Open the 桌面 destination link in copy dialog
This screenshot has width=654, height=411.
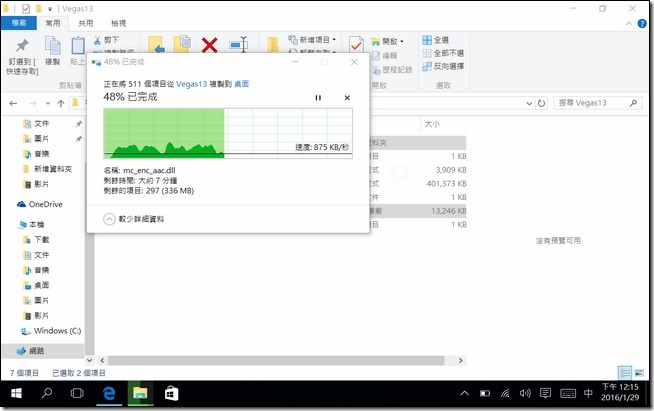click(241, 84)
